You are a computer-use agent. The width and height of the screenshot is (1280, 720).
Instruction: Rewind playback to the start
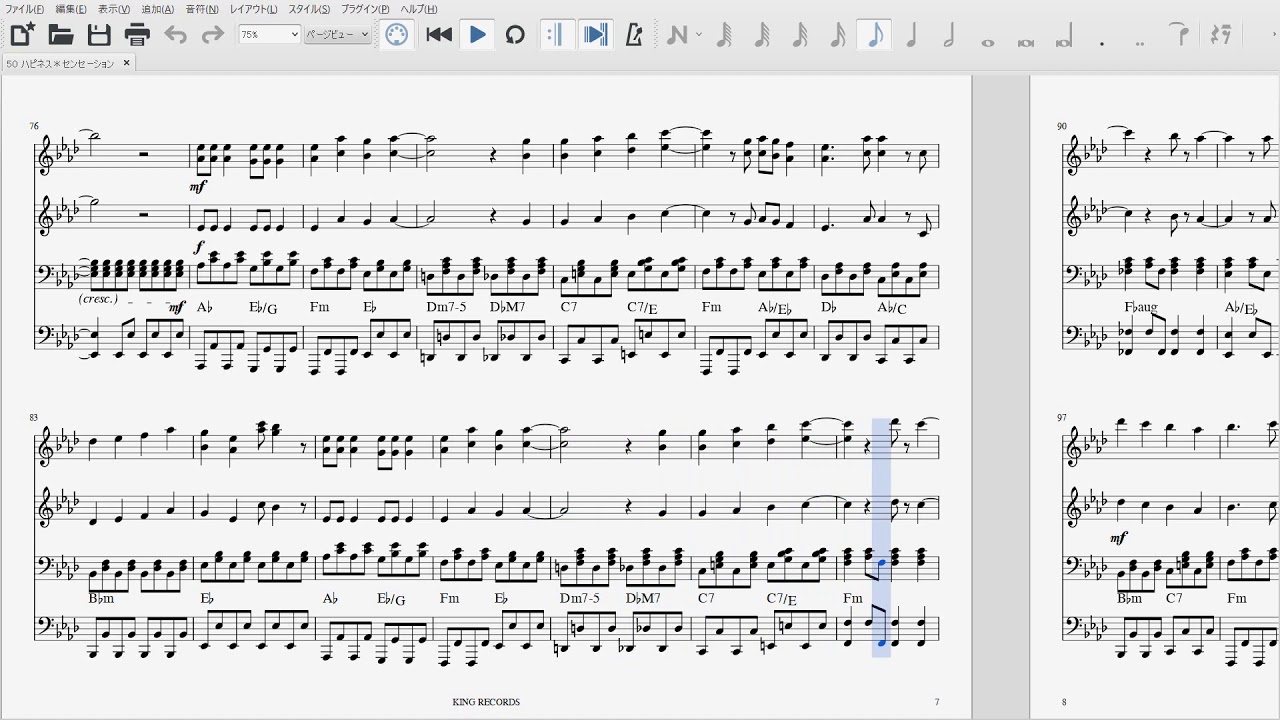[439, 35]
